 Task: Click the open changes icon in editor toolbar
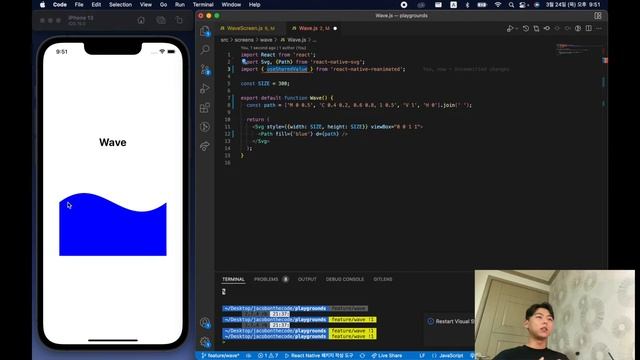coord(536,29)
